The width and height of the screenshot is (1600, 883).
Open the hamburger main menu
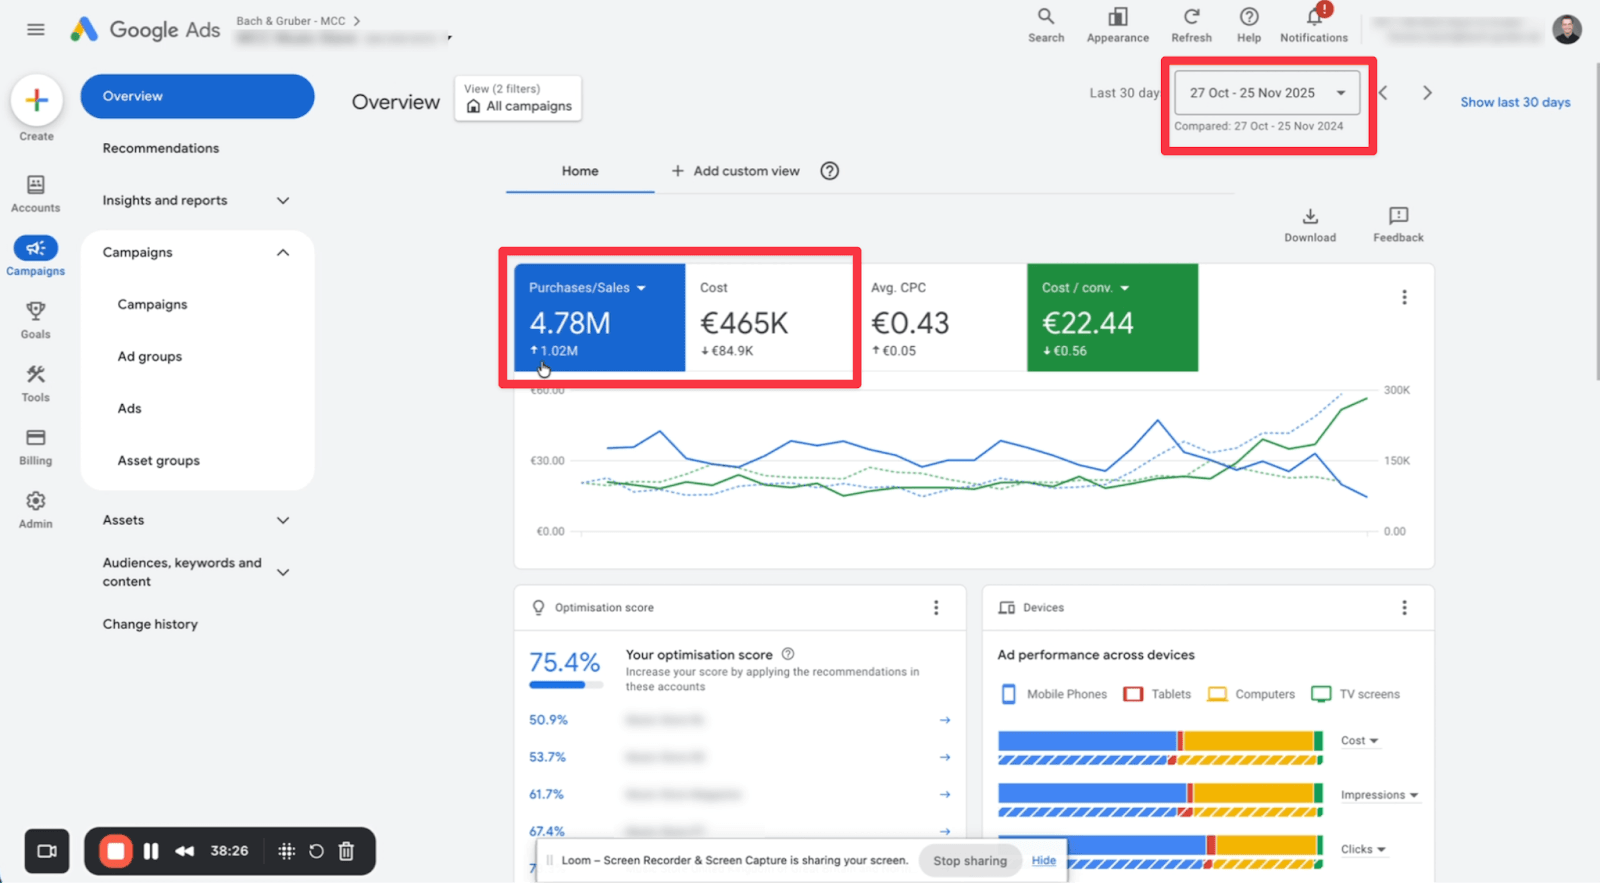point(36,30)
